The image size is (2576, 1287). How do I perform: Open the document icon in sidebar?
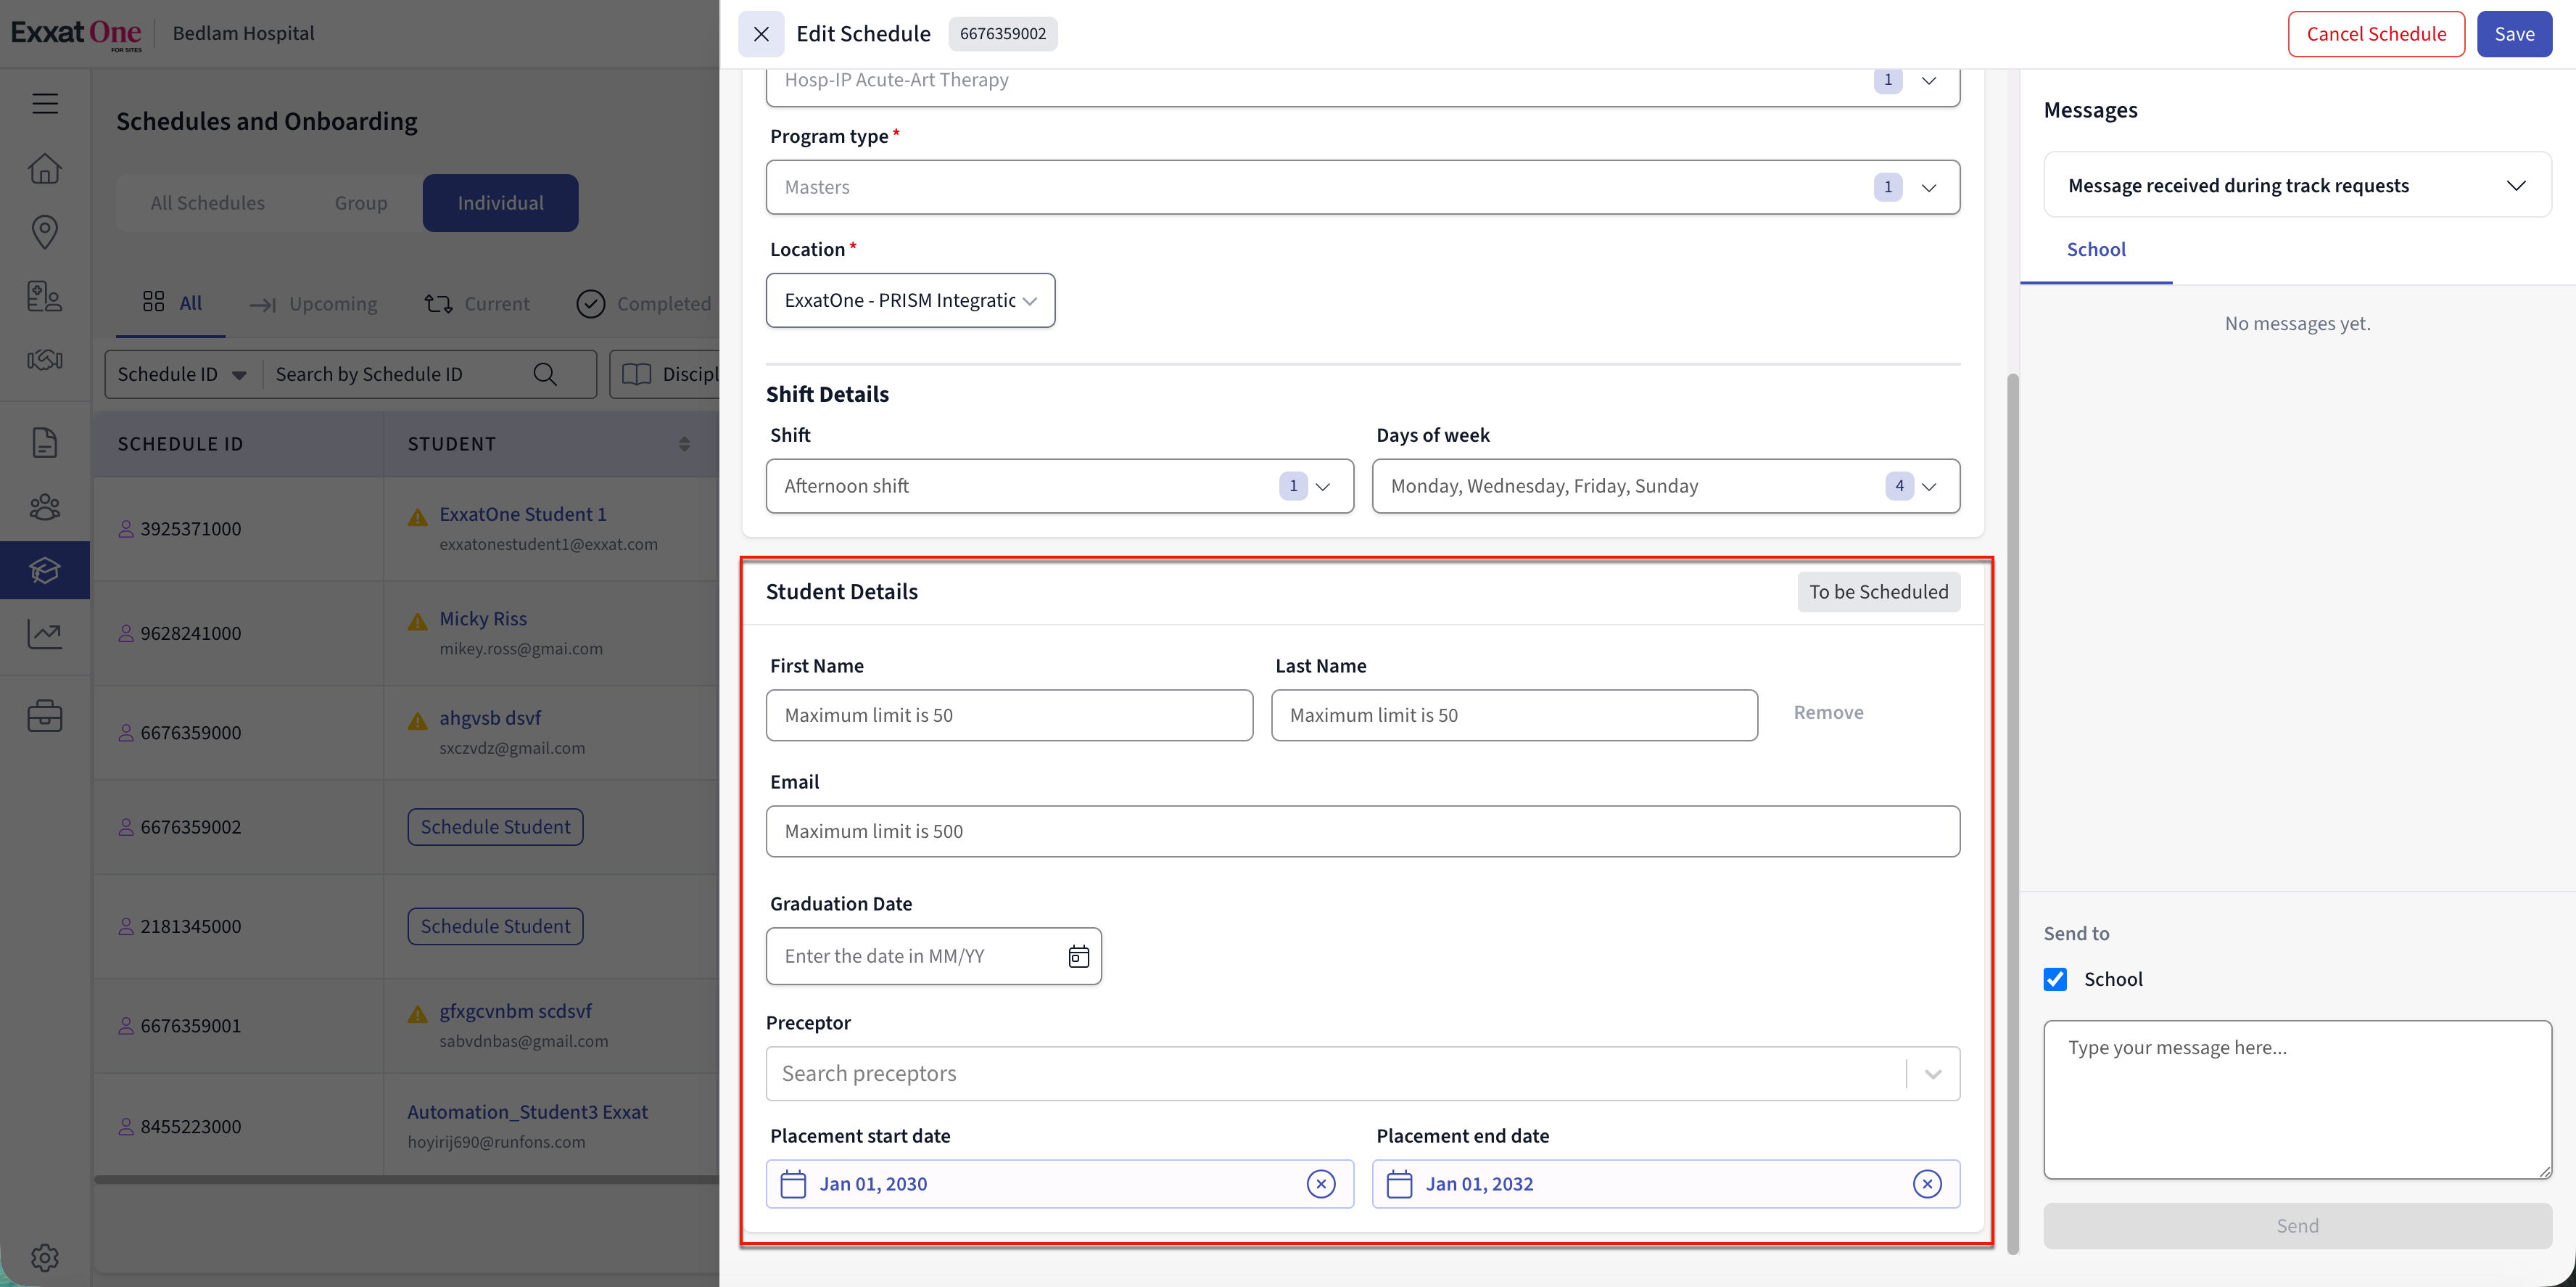[x=45, y=442]
